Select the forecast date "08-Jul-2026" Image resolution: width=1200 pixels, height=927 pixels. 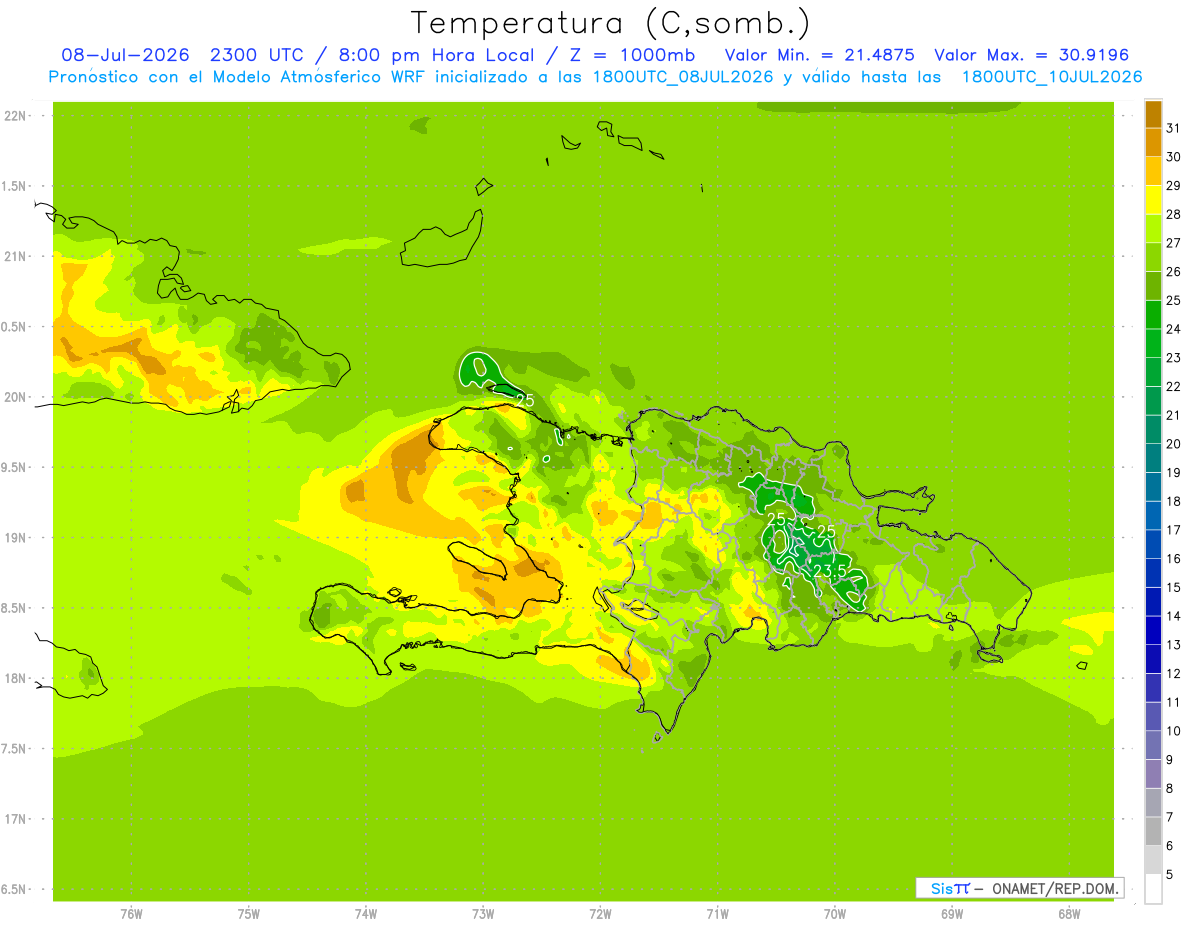point(125,55)
